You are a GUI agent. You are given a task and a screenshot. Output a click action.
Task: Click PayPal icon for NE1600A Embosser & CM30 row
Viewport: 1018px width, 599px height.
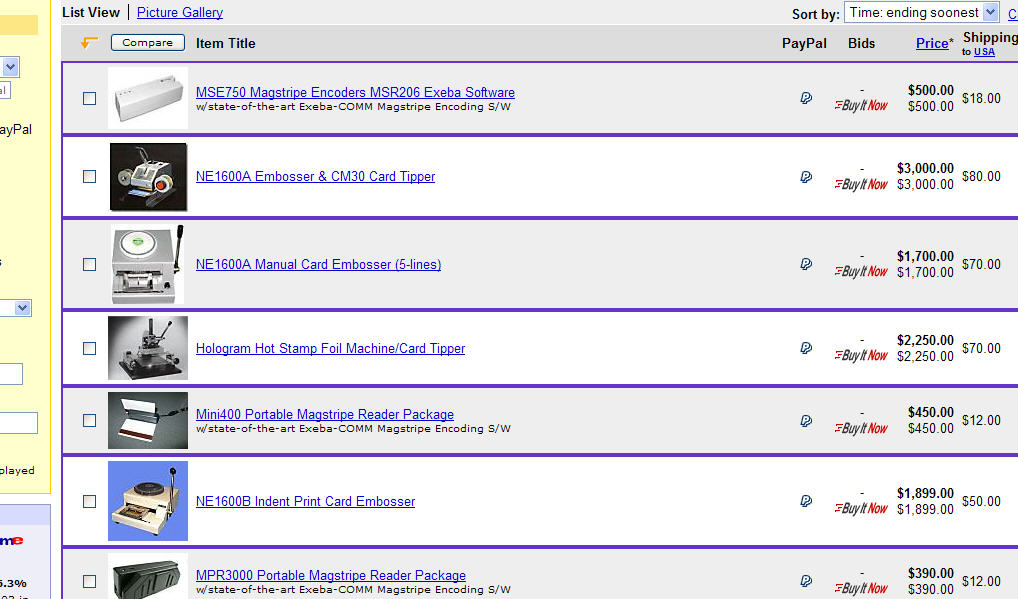point(806,177)
